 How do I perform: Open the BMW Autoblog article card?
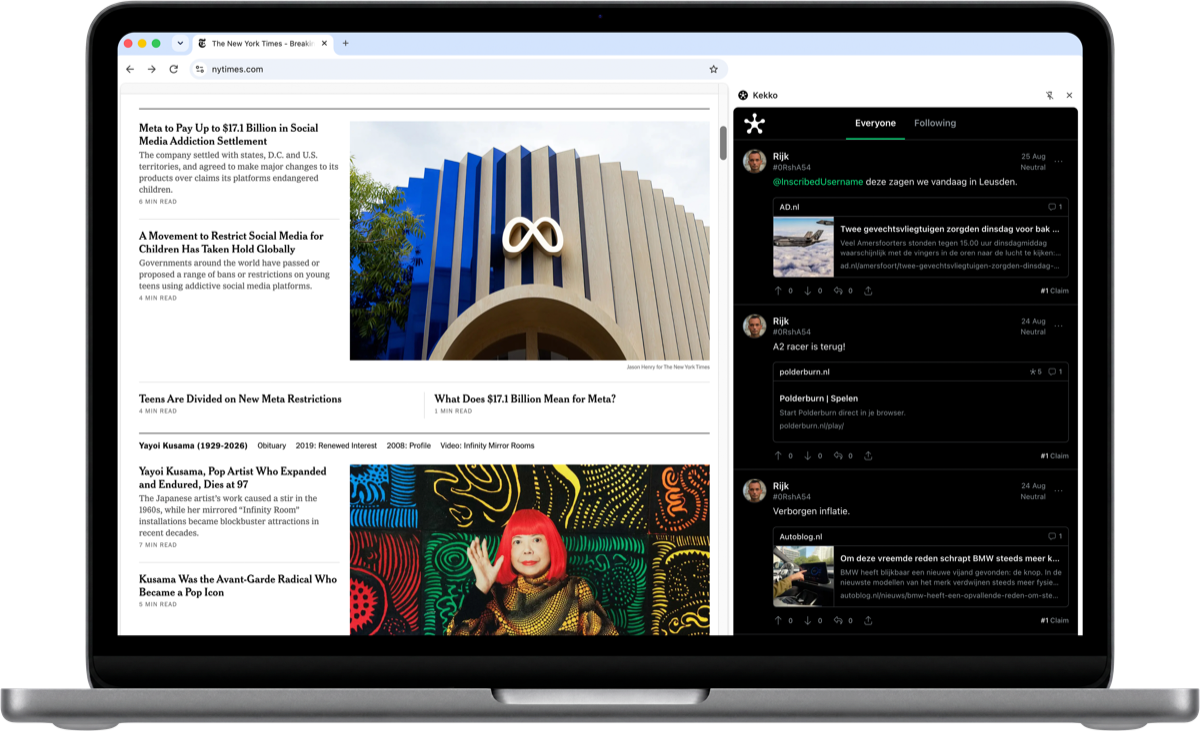click(x=920, y=567)
